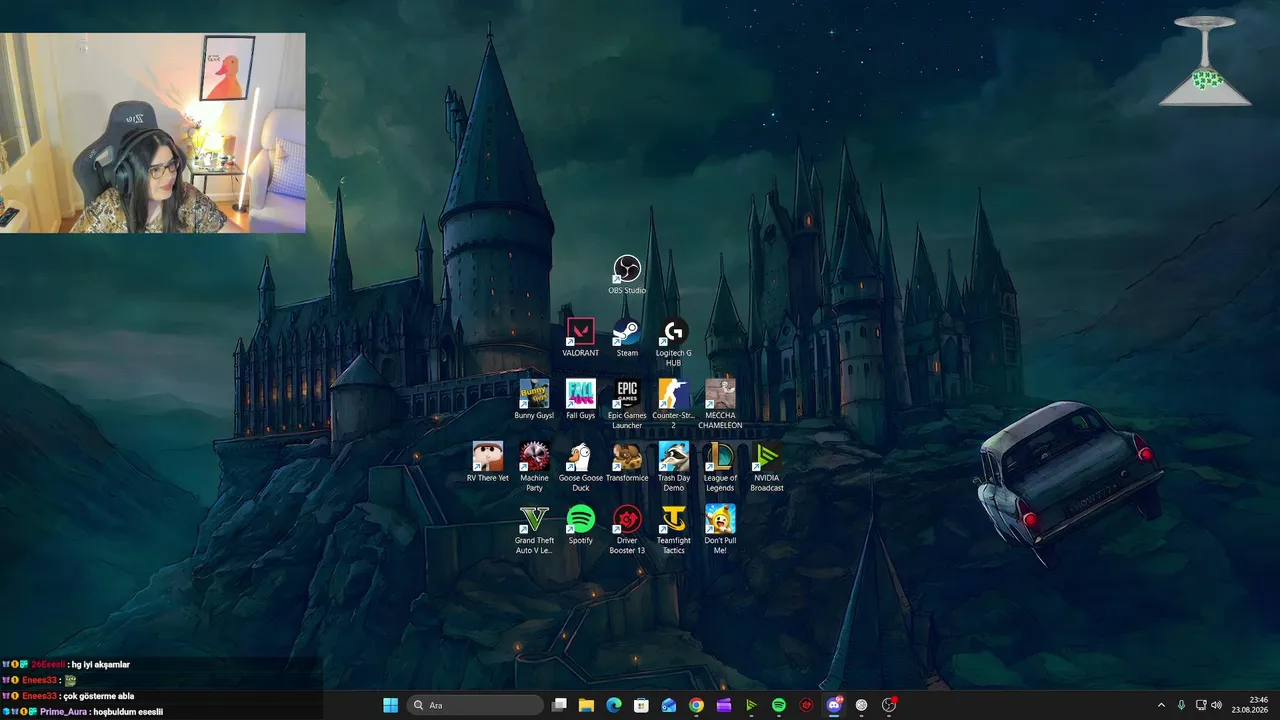
Task: Click the Goose Goose Duck icon
Action: click(581, 467)
